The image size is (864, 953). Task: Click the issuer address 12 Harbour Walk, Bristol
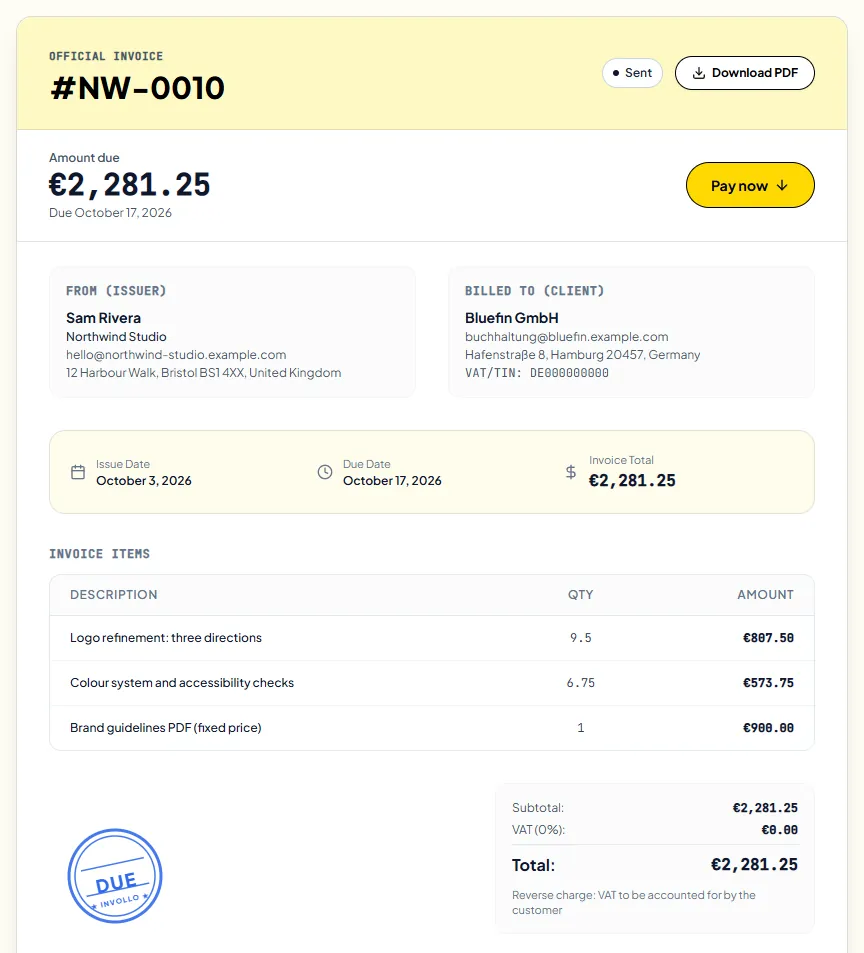coord(204,373)
